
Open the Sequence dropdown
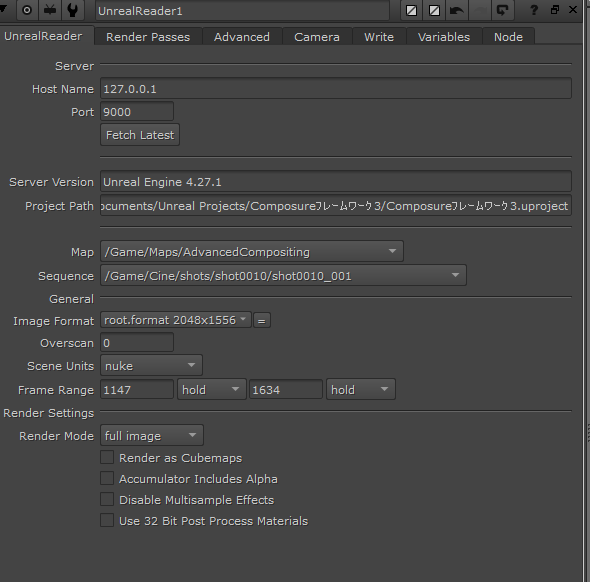point(283,276)
